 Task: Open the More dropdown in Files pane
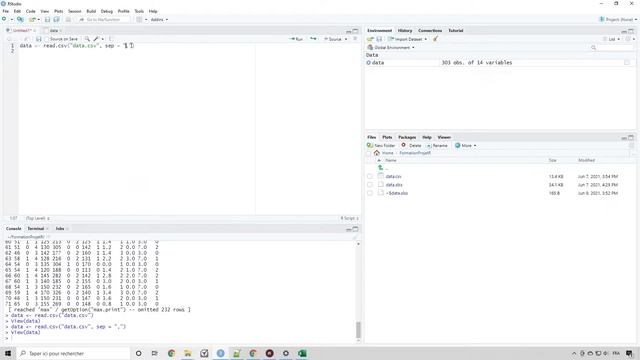(x=465, y=145)
